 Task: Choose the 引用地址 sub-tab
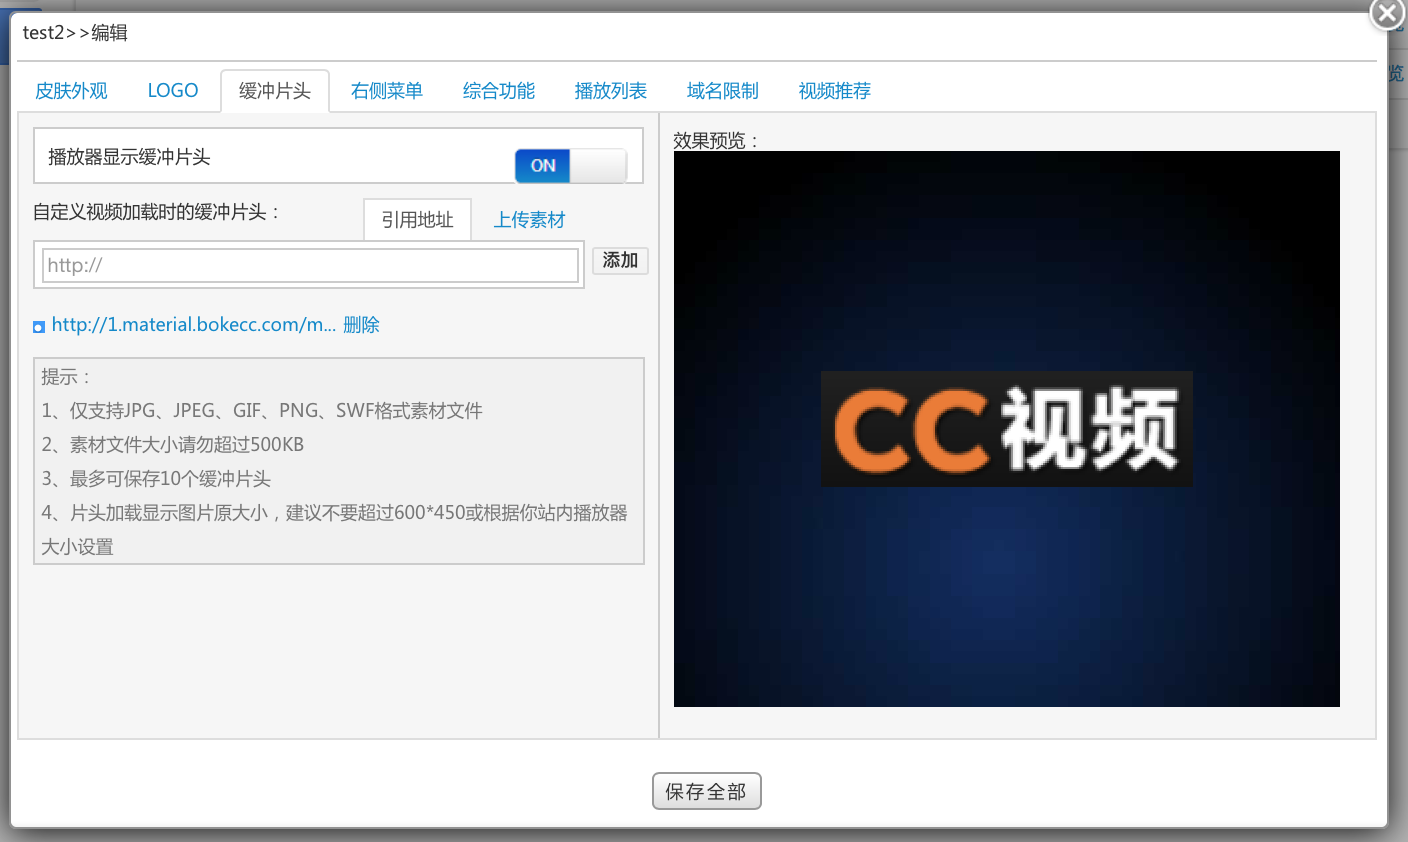tap(417, 220)
